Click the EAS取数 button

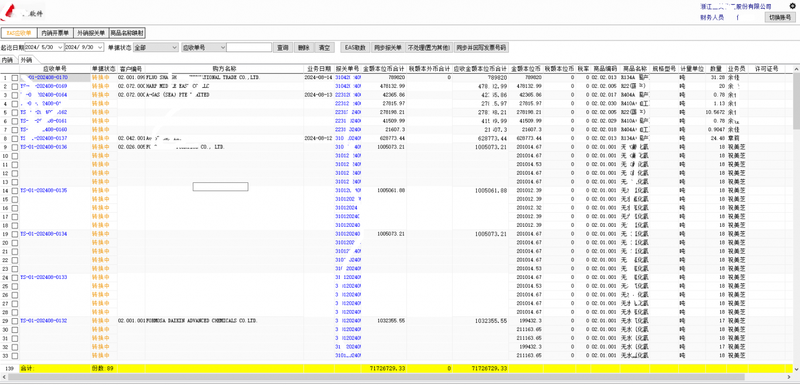tap(355, 47)
